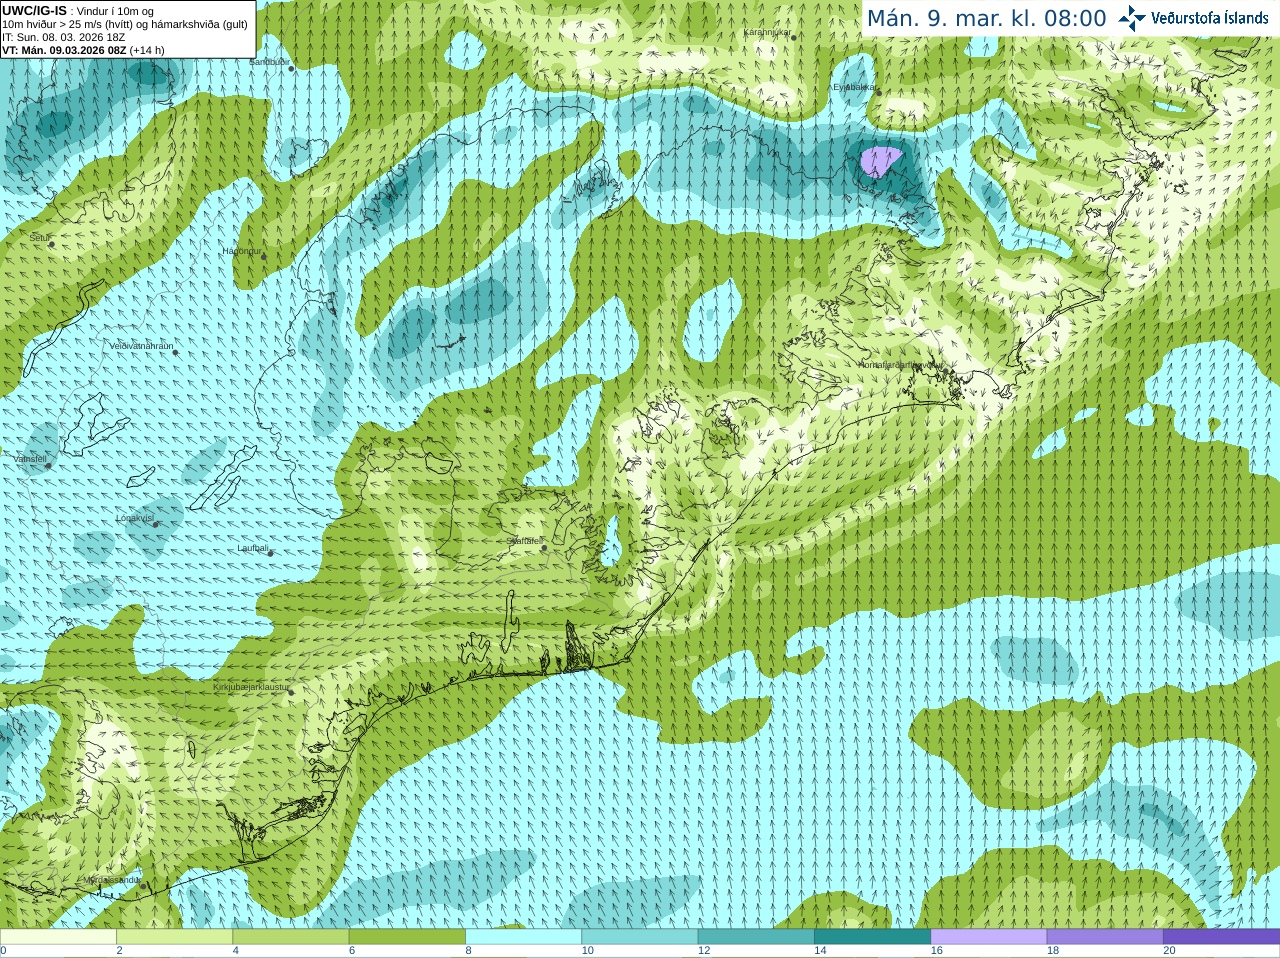The width and height of the screenshot is (1280, 958).
Task: Click the Vatnsfell station label
Action: [x=30, y=459]
